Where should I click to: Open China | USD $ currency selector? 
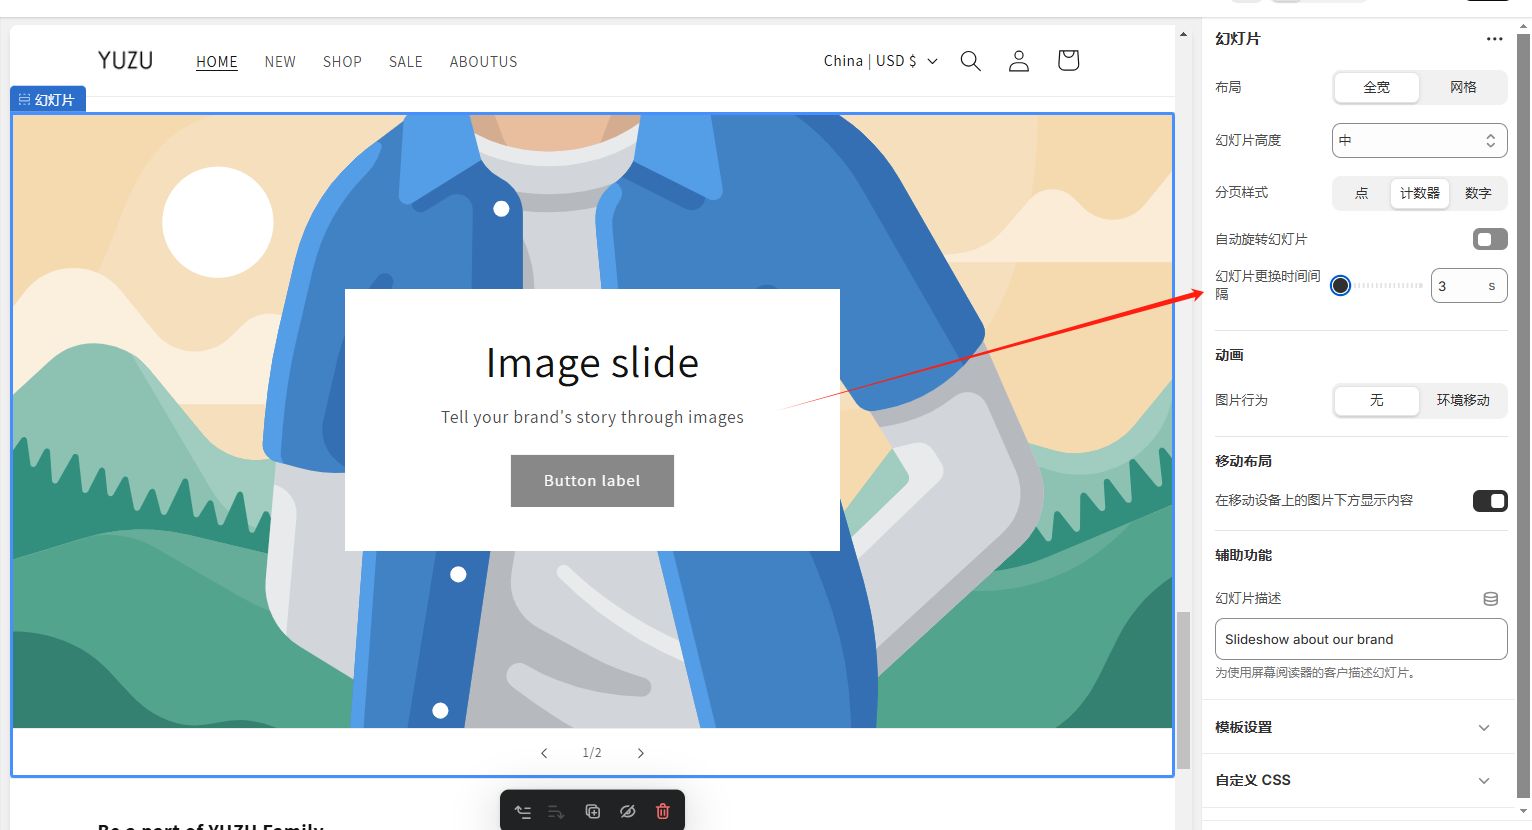pyautogui.click(x=880, y=61)
